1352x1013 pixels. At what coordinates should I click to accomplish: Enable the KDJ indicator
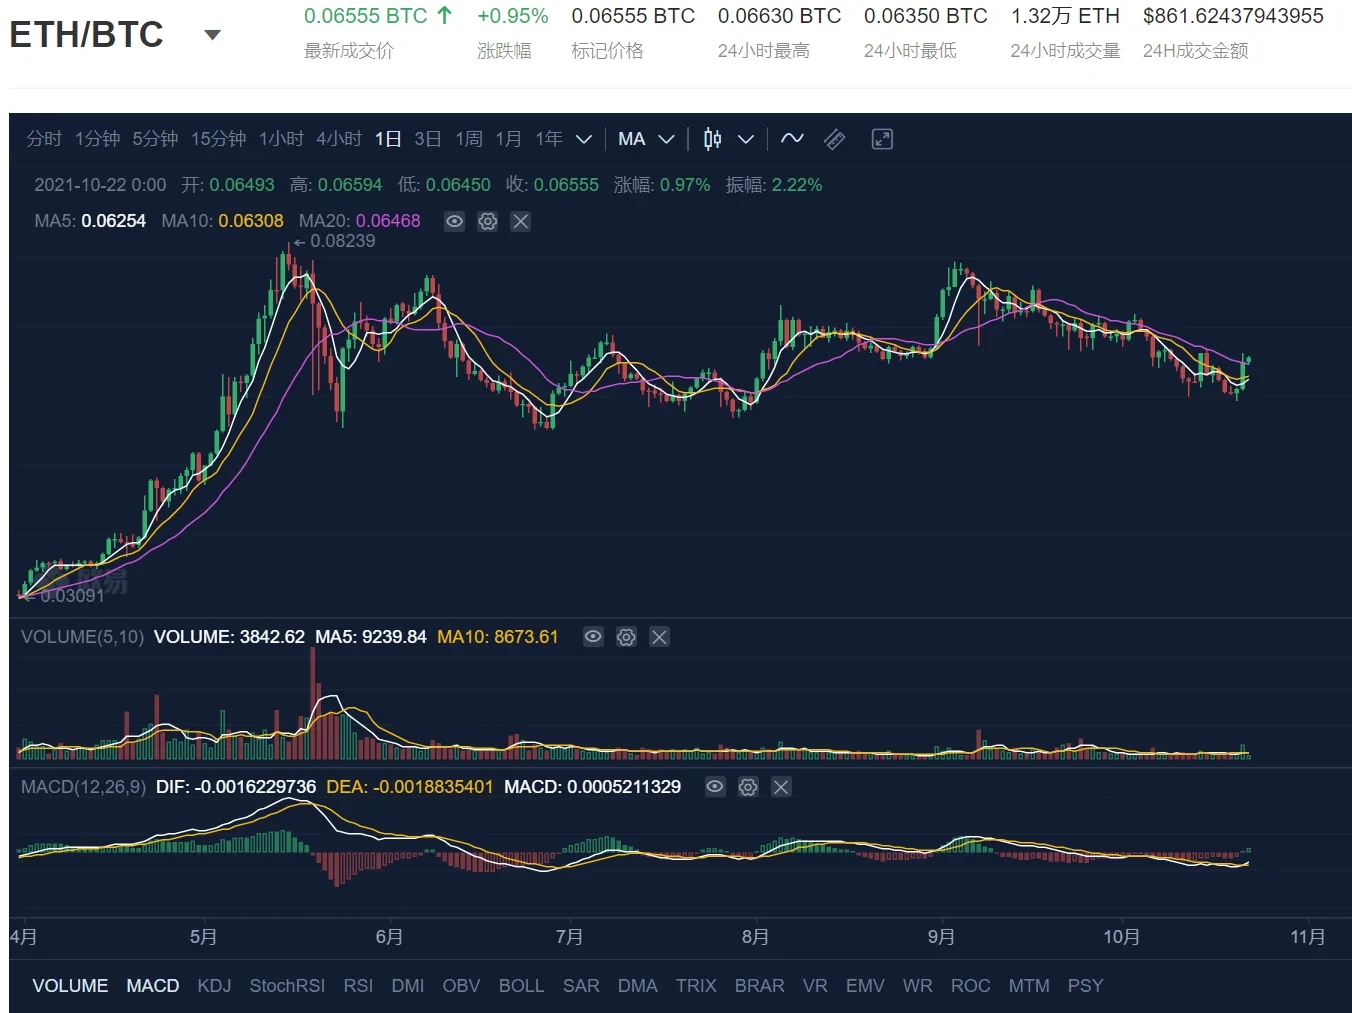click(214, 986)
